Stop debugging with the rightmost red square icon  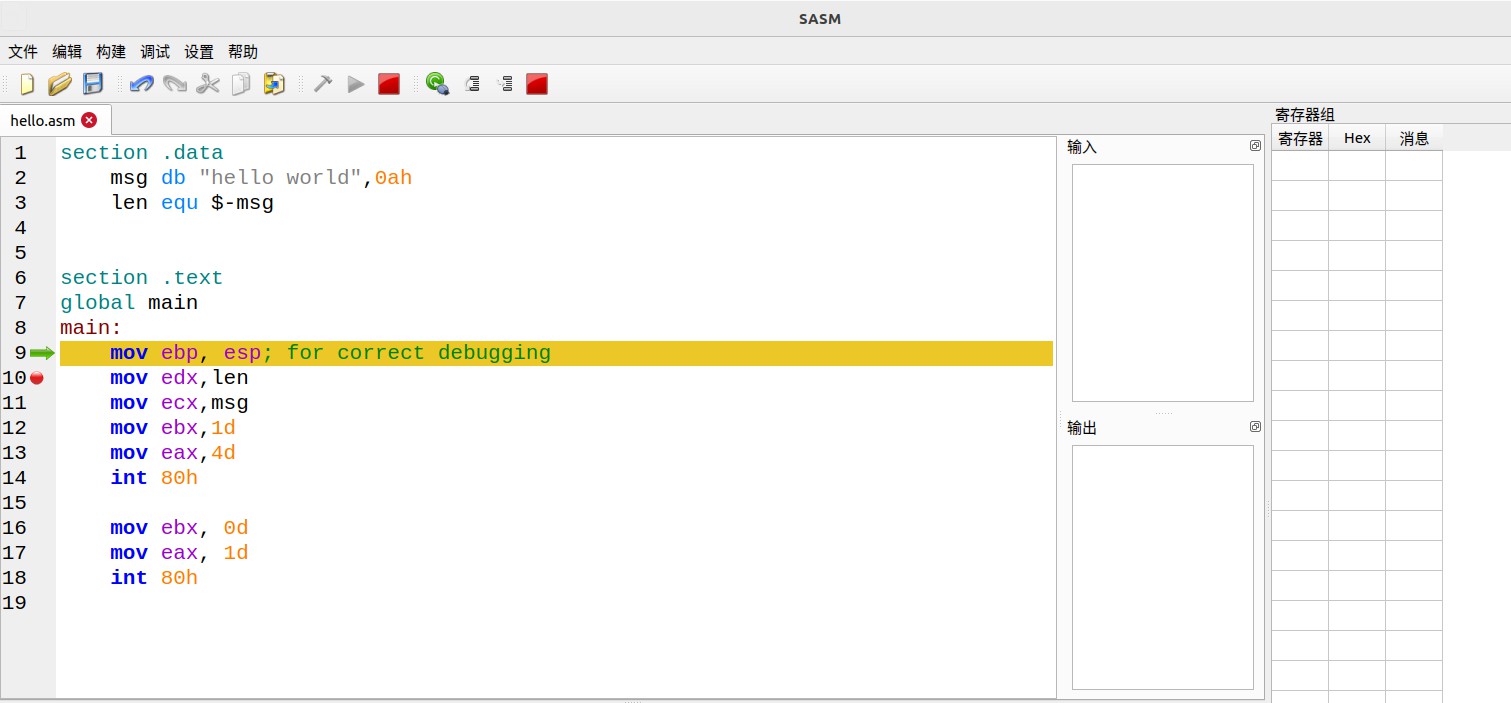click(x=537, y=84)
